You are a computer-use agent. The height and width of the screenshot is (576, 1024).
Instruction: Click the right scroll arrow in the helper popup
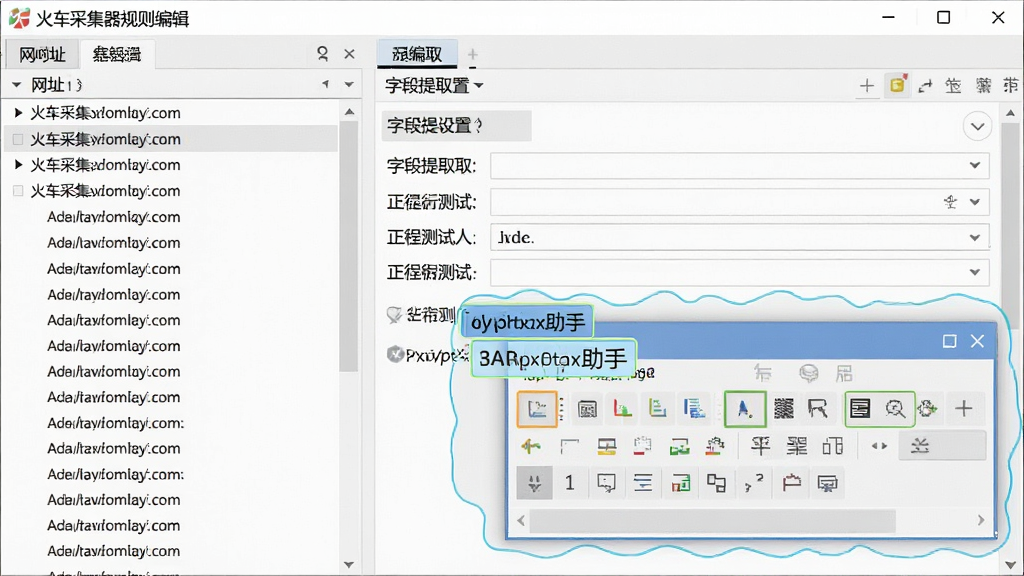[x=981, y=520]
